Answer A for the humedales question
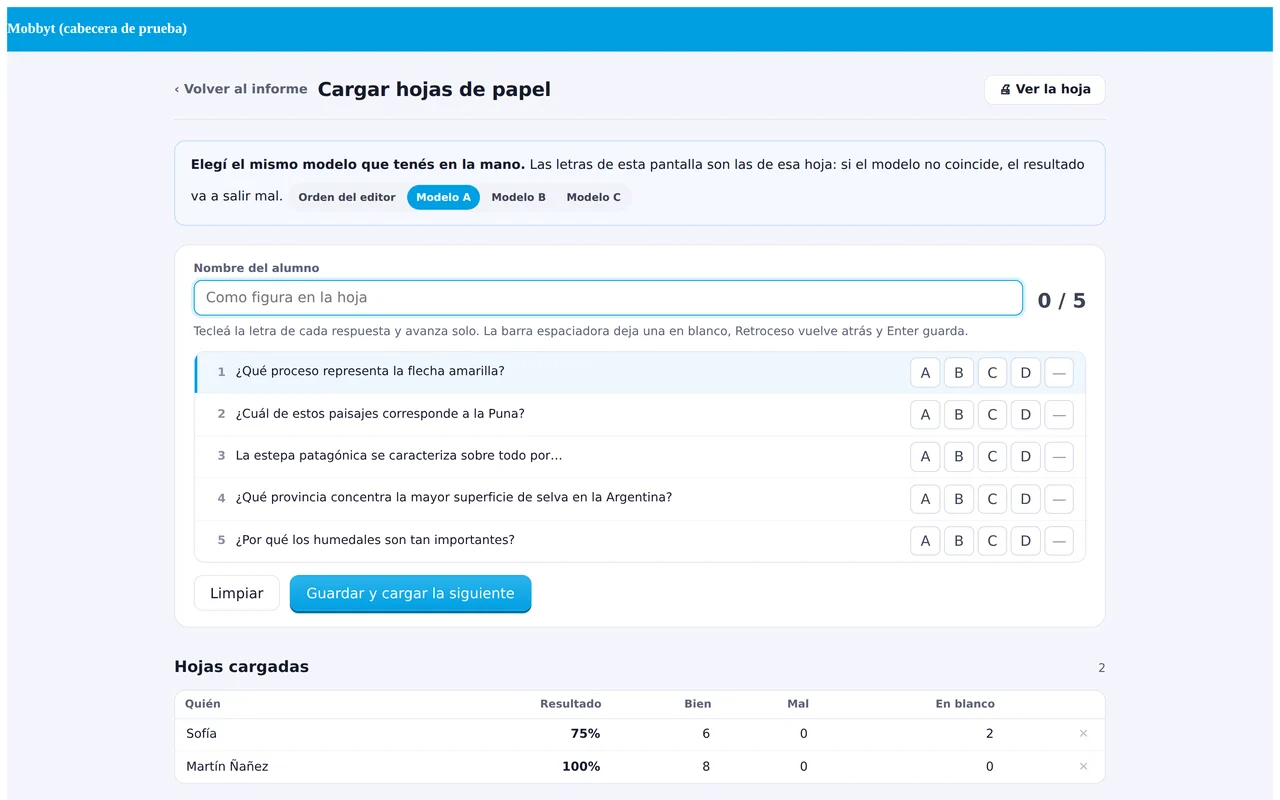Screen dimensions: 1280x800 click(x=925, y=541)
